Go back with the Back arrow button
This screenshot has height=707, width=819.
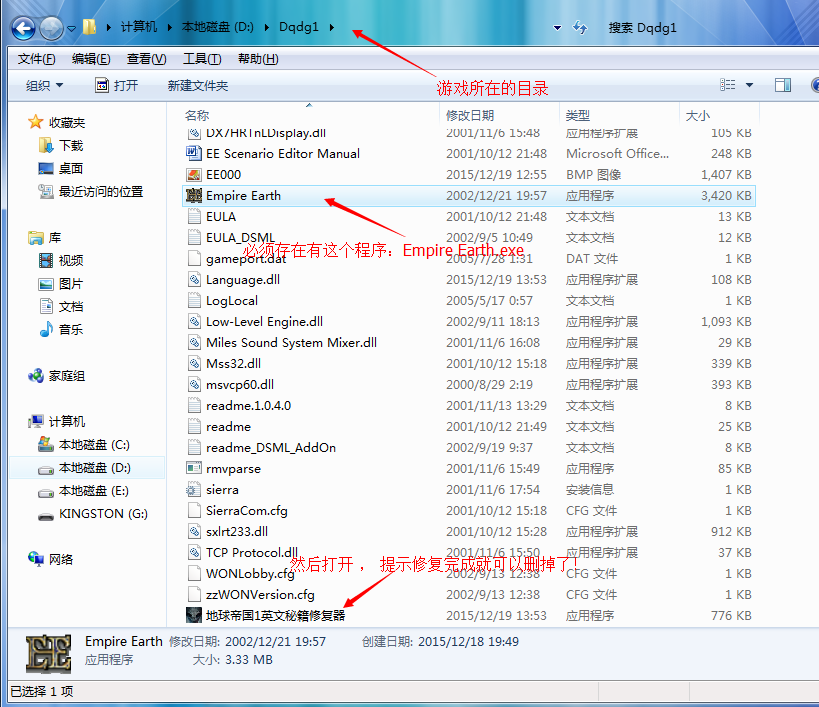pos(23,28)
